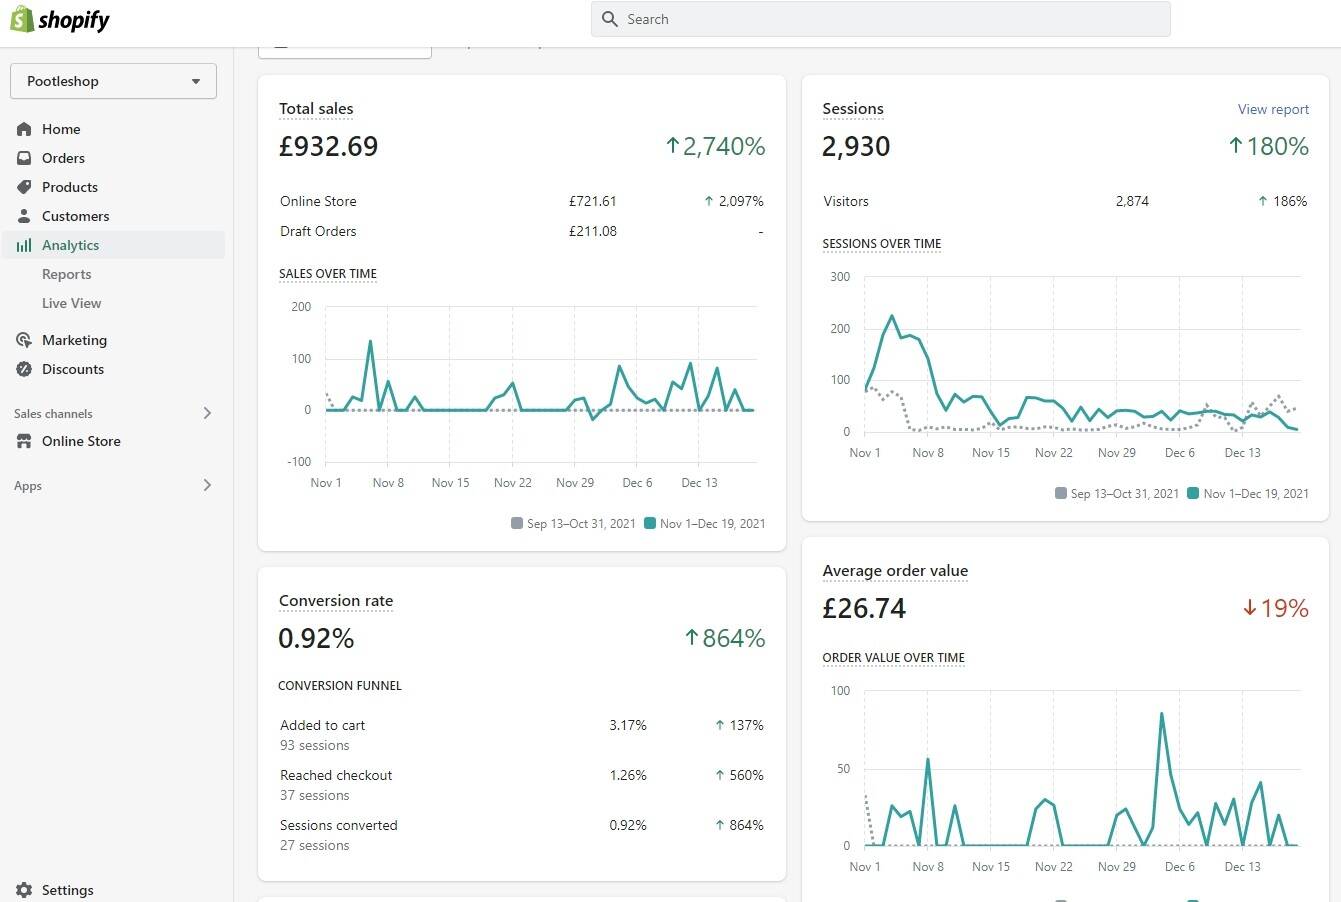
Task: Focus the top Search field
Action: (881, 19)
